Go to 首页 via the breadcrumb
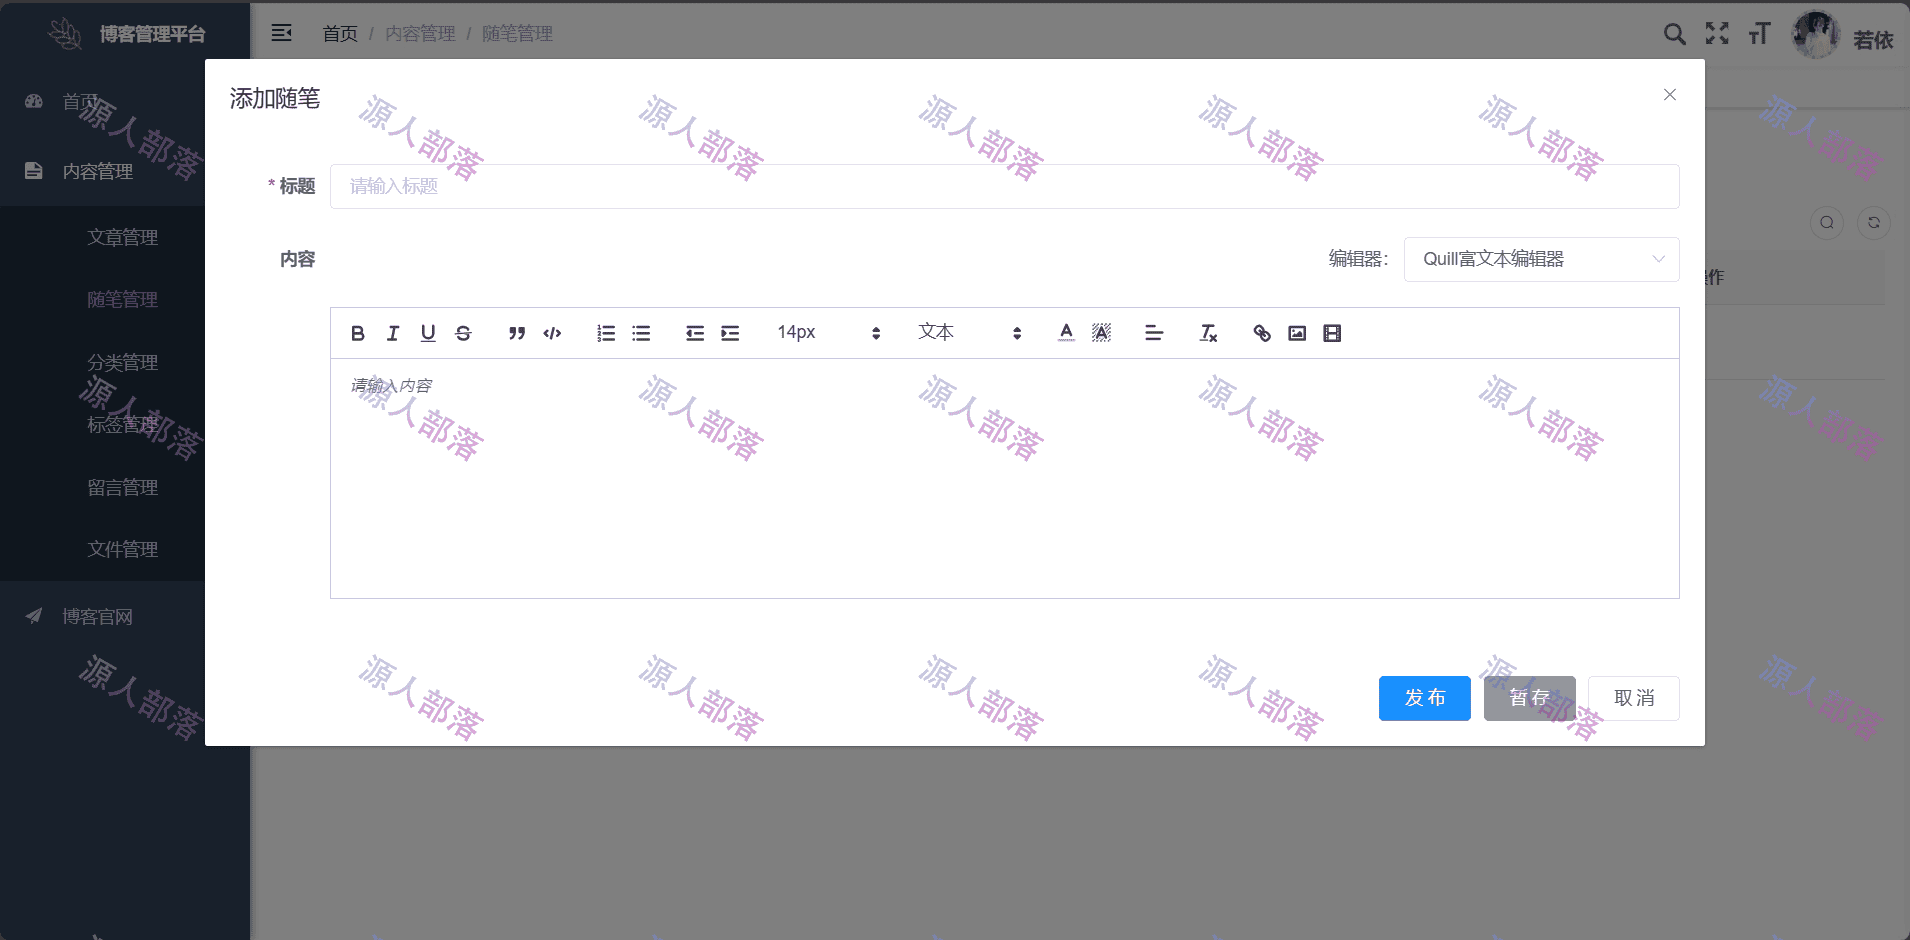The height and width of the screenshot is (940, 1910). tap(340, 34)
